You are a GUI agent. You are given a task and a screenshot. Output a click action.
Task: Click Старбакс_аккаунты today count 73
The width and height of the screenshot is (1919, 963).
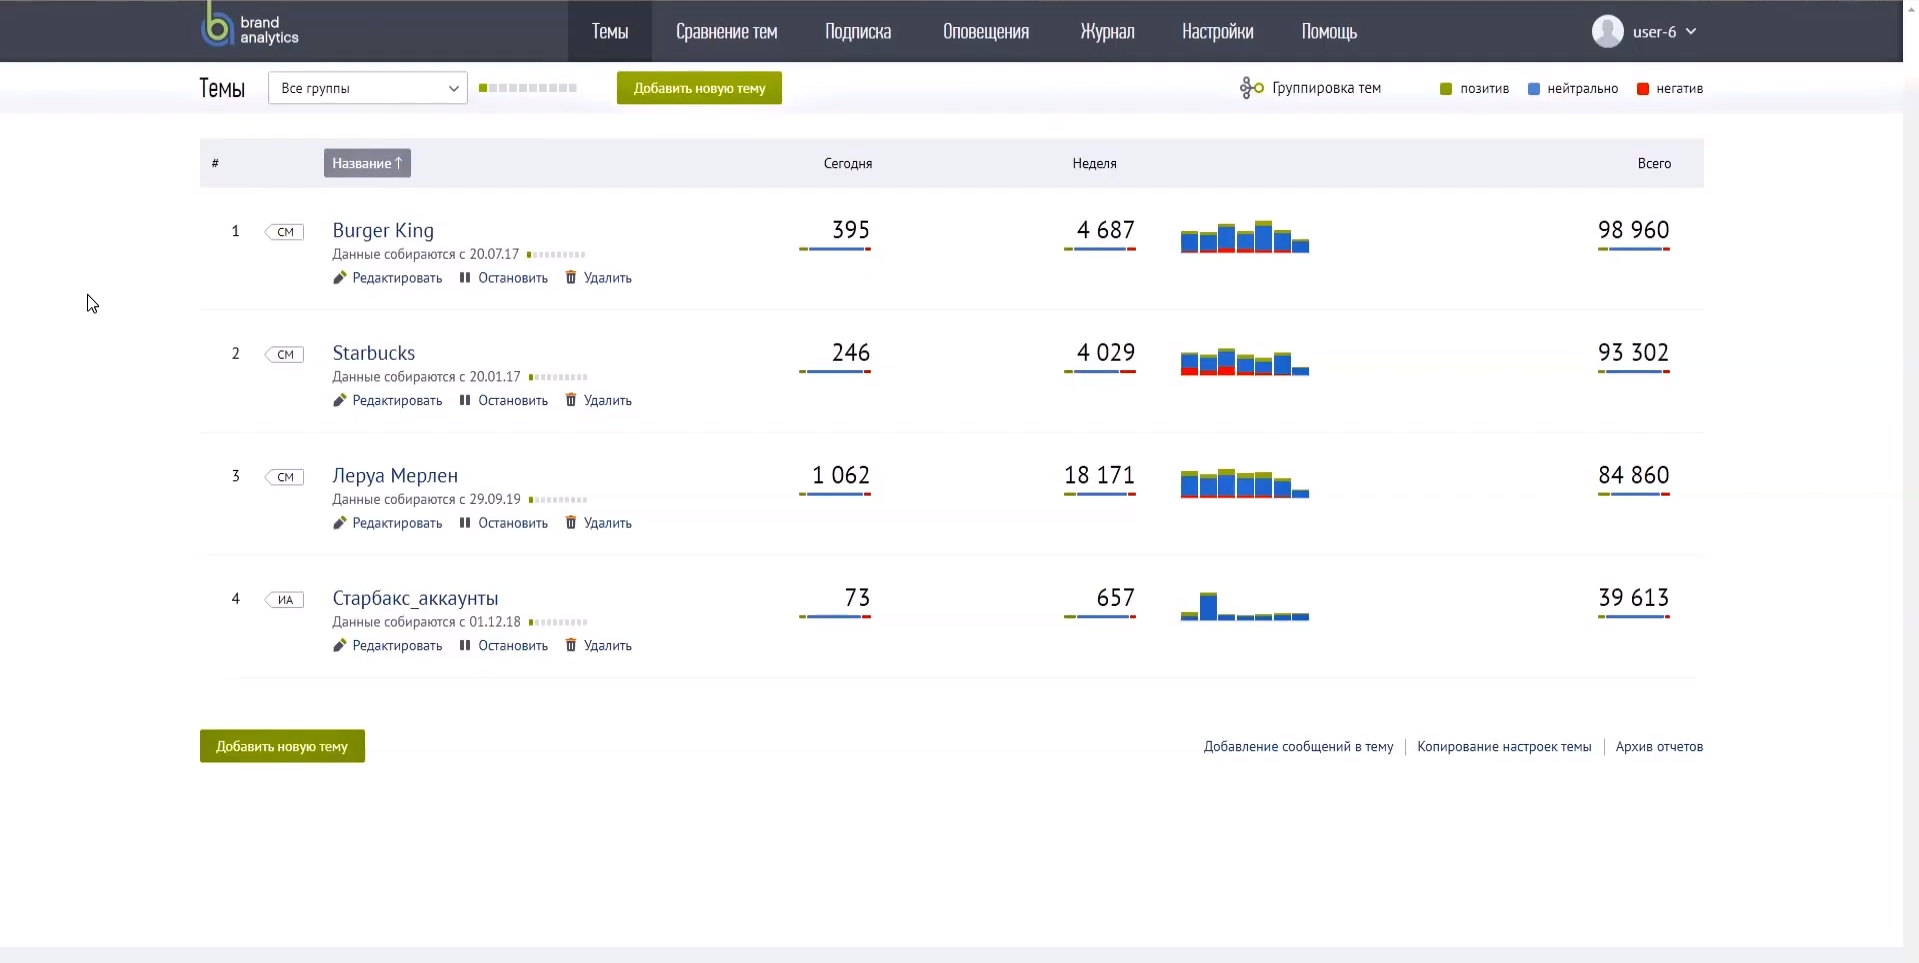pyautogui.click(x=857, y=598)
